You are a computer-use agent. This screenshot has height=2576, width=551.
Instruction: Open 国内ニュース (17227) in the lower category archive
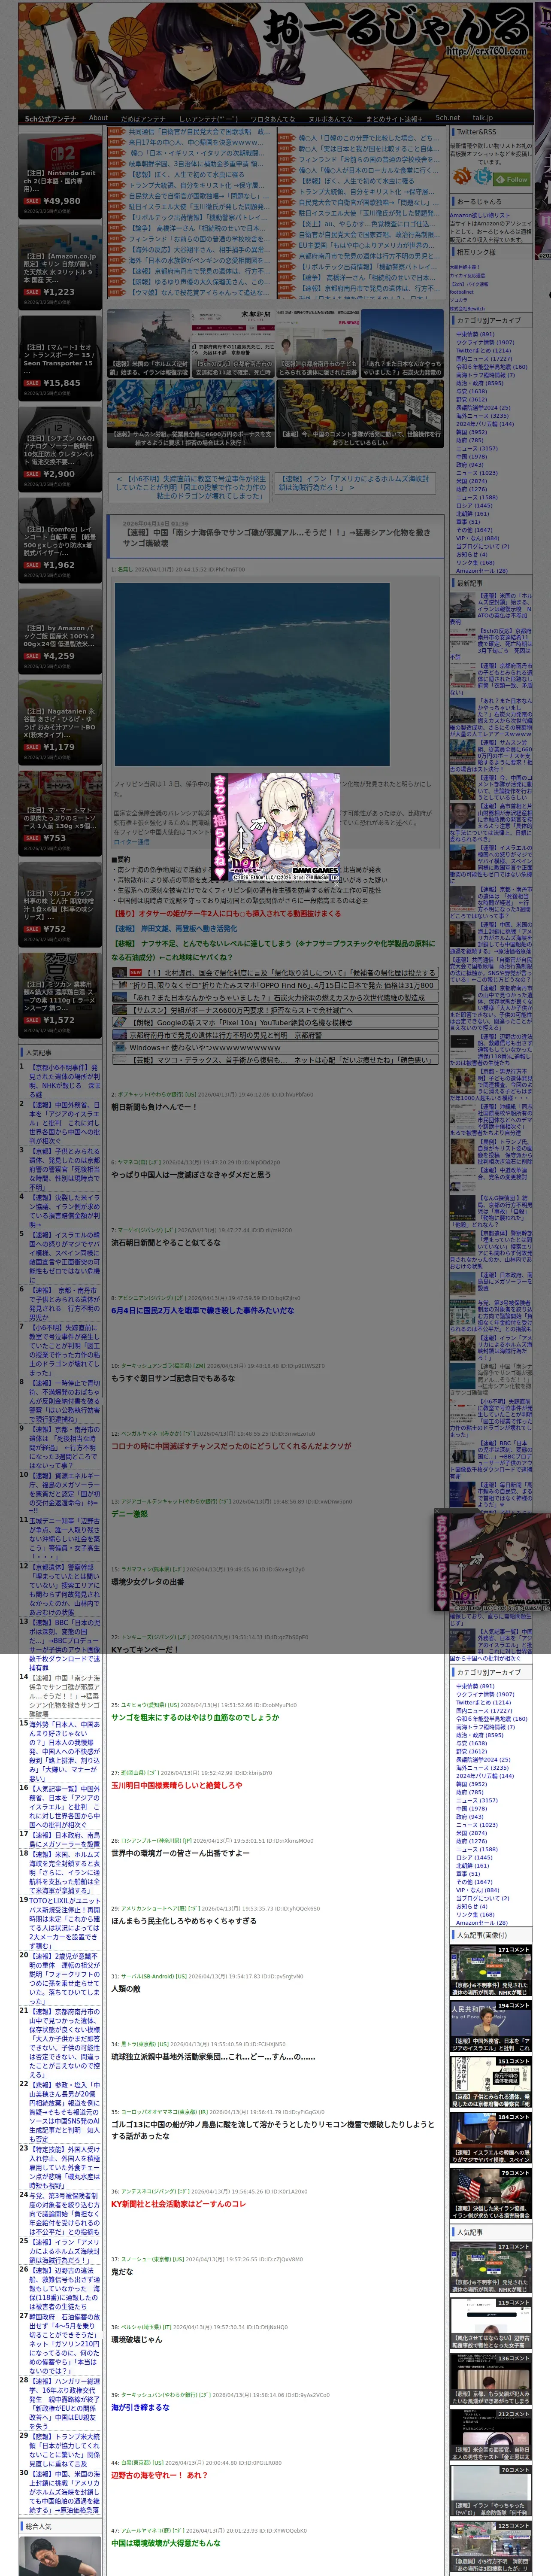coord(484,1710)
